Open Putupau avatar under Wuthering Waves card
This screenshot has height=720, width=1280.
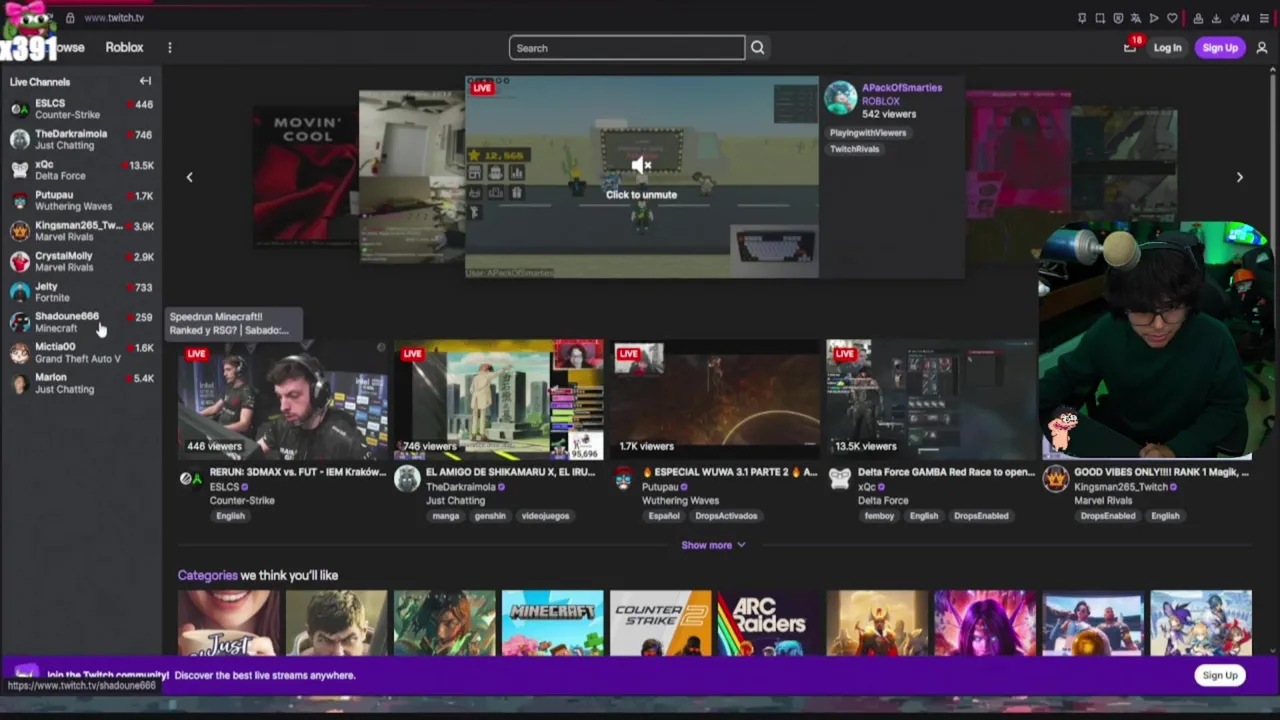(624, 479)
